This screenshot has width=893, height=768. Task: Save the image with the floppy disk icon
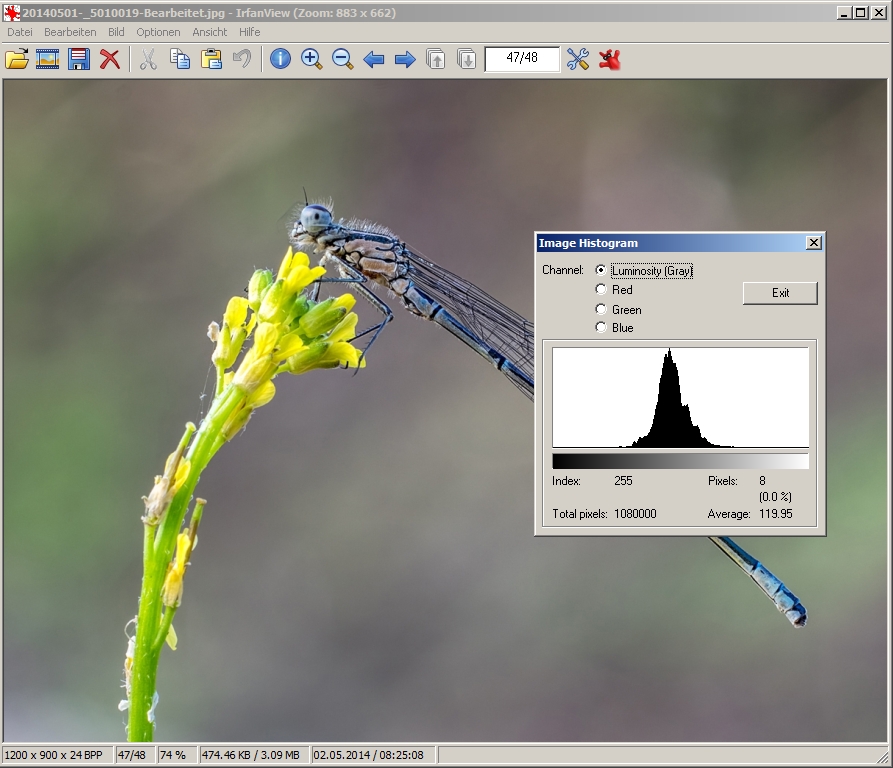coord(79,59)
